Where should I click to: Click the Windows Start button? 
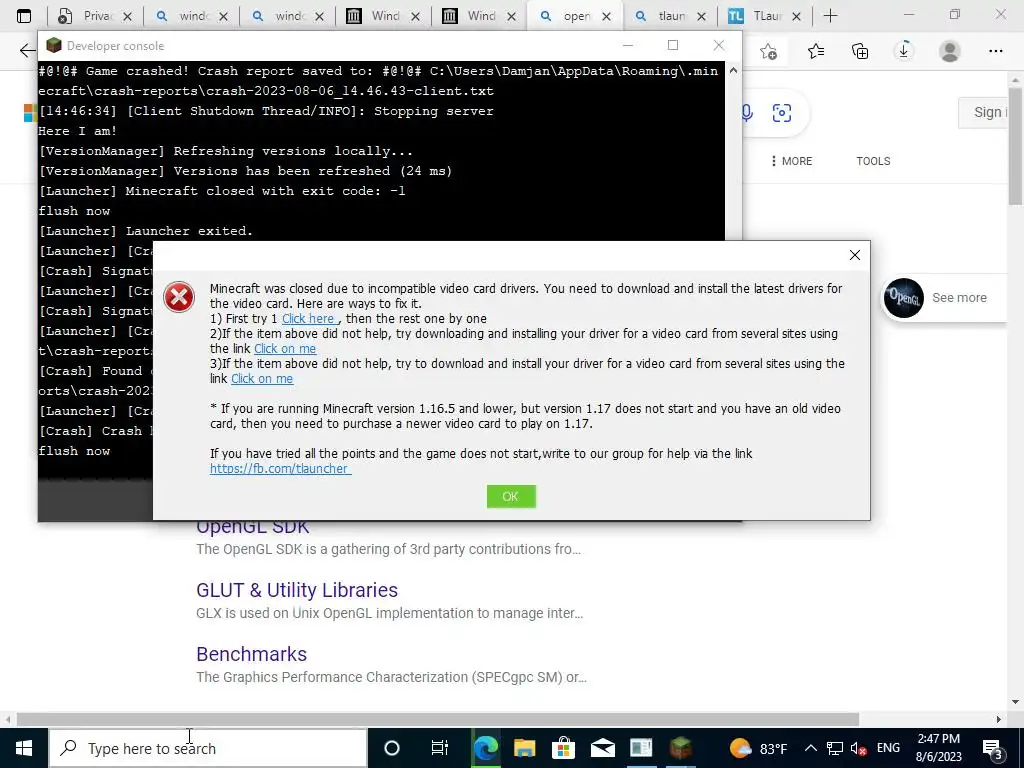(x=24, y=748)
